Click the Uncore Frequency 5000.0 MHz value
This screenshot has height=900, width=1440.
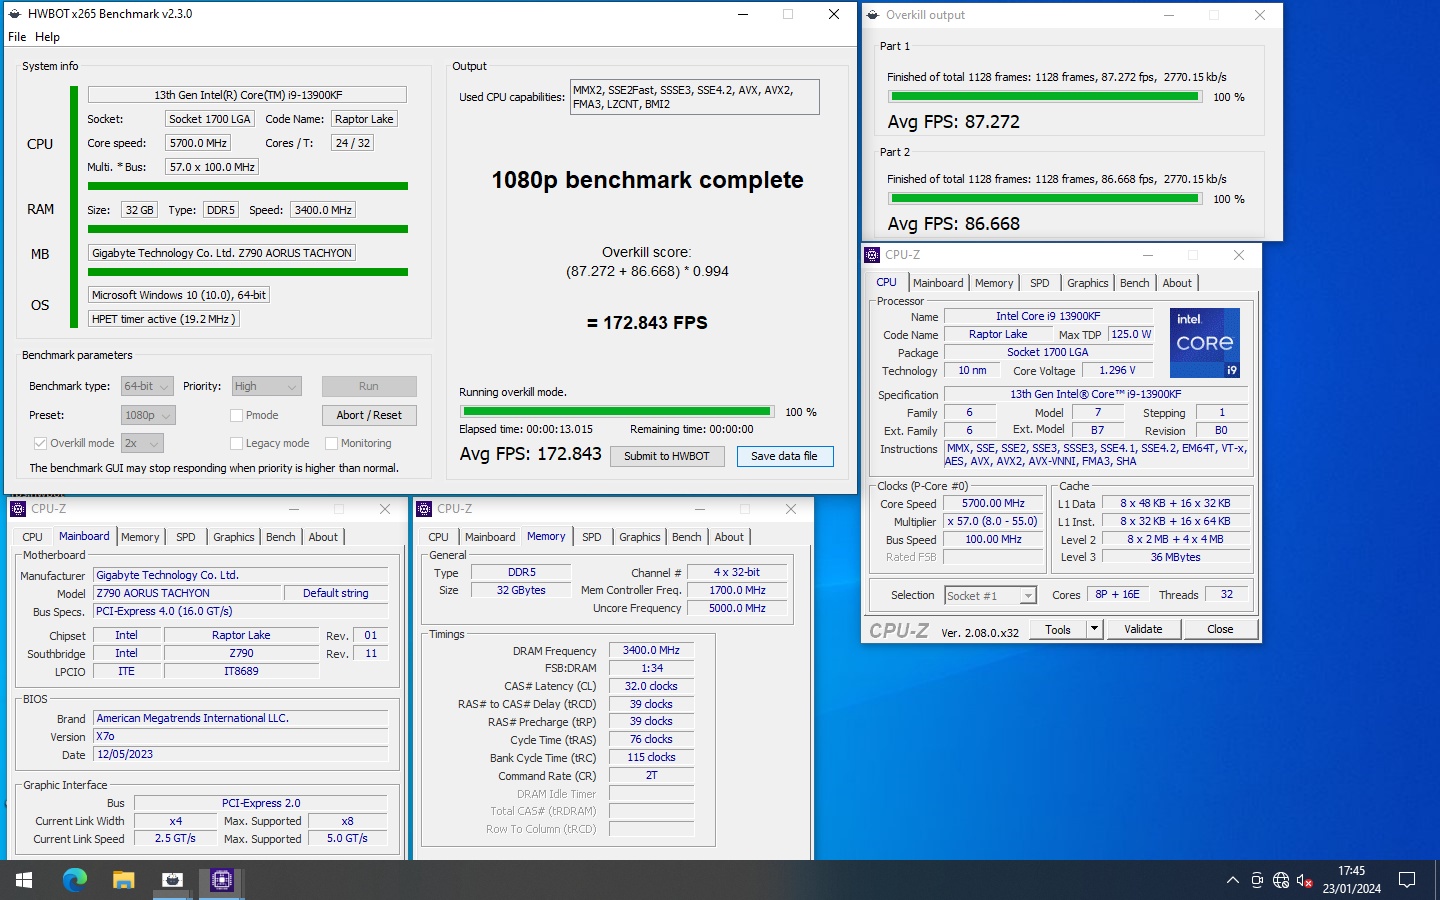tap(737, 608)
